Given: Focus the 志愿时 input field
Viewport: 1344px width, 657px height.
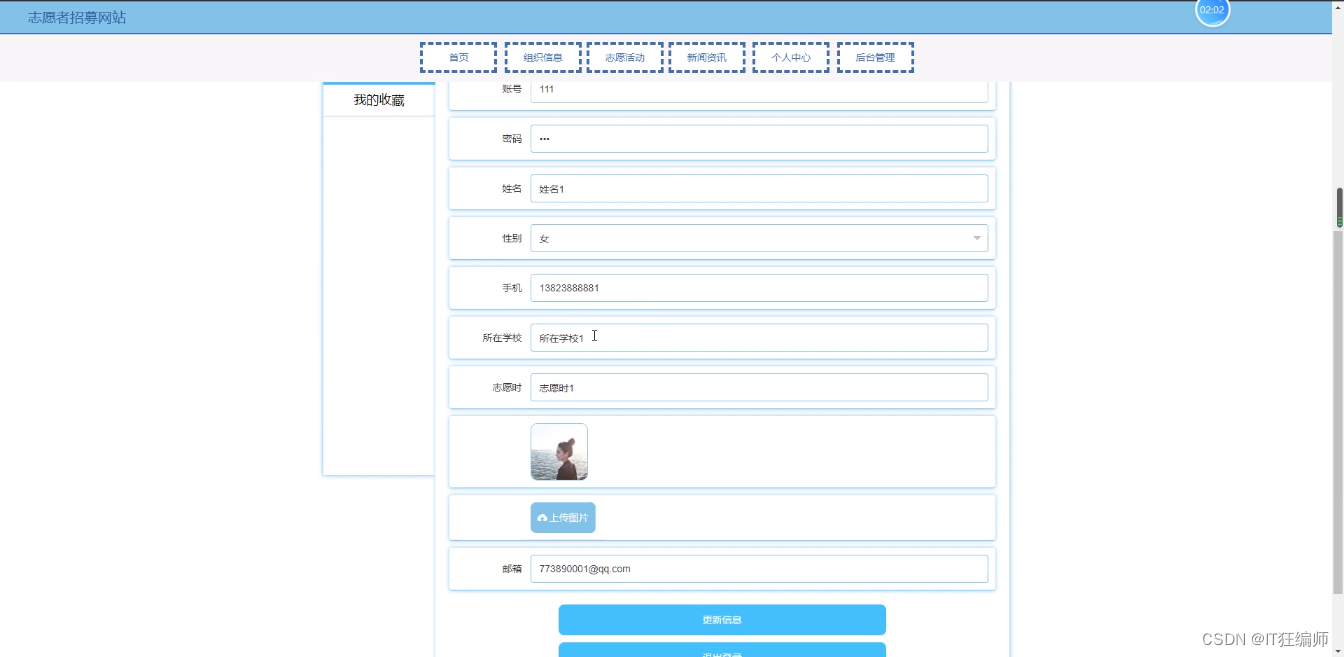Looking at the screenshot, I should [759, 388].
